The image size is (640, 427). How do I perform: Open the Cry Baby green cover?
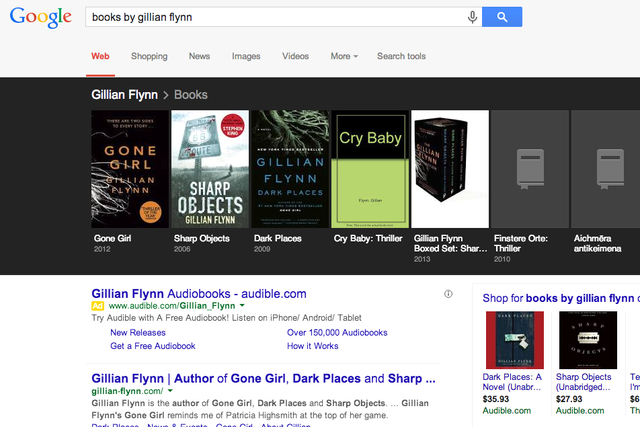(370, 169)
